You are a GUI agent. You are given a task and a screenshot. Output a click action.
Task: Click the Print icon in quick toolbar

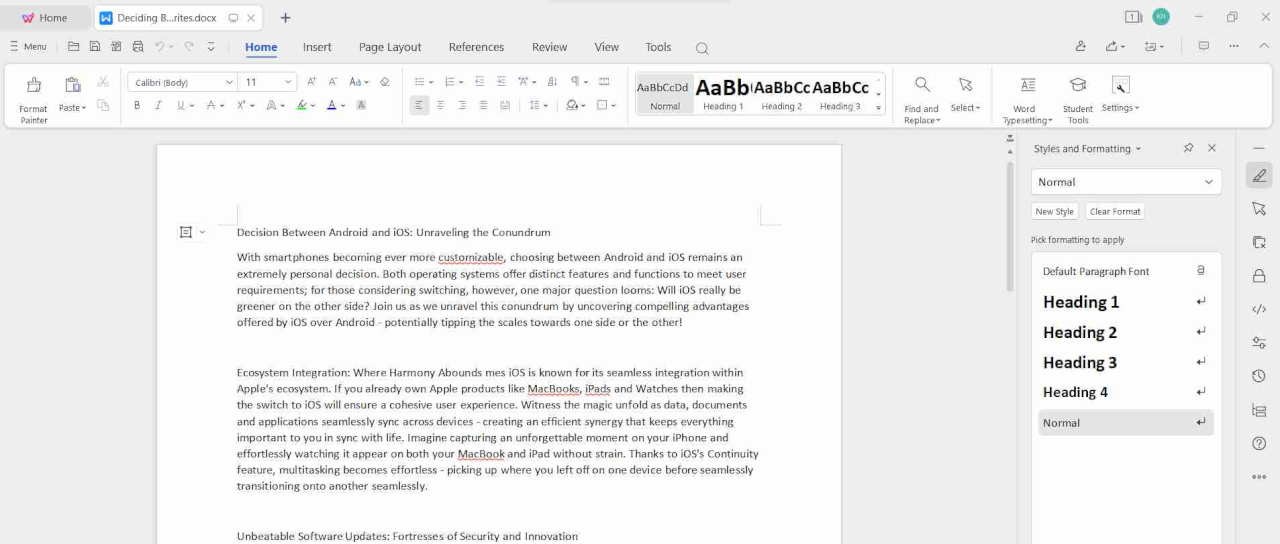138,47
